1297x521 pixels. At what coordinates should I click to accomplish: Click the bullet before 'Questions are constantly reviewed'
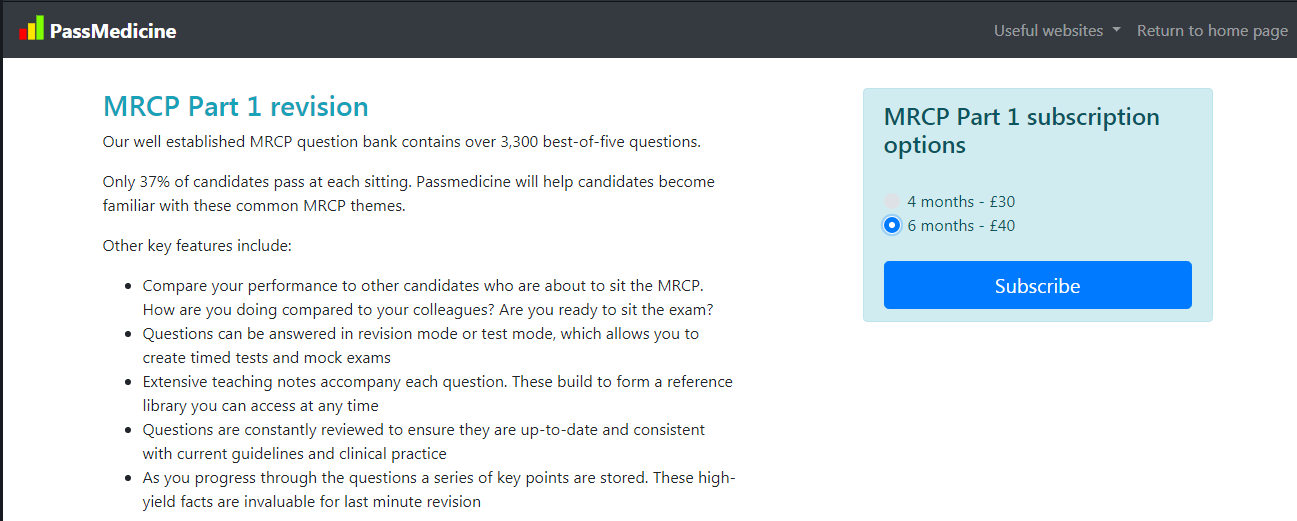tap(128, 430)
